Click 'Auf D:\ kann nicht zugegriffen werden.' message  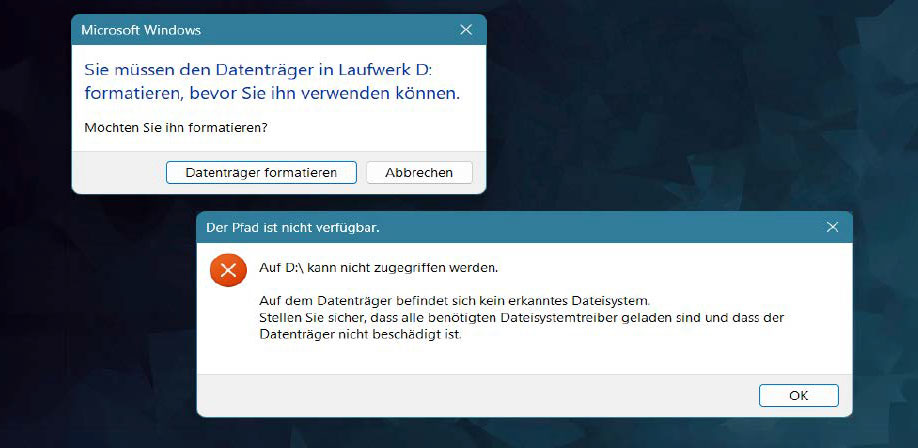[x=379, y=268]
